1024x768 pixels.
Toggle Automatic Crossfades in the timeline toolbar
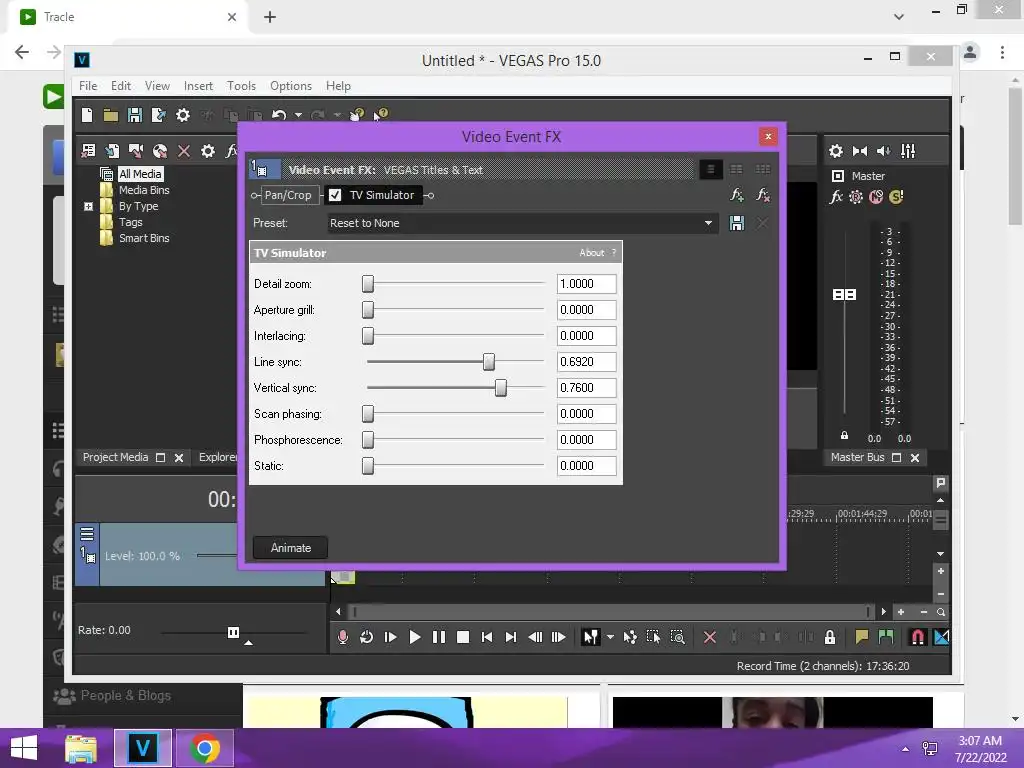(x=942, y=637)
